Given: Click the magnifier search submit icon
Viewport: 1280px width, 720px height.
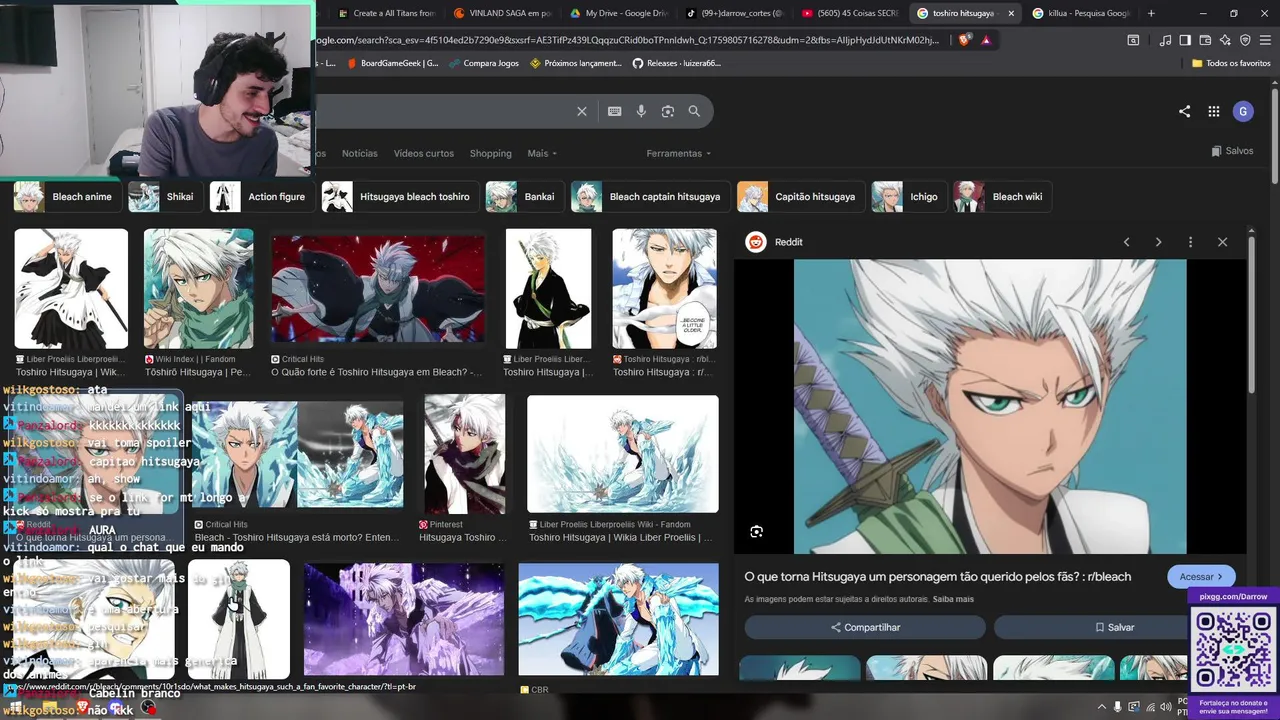Looking at the screenshot, I should [694, 111].
